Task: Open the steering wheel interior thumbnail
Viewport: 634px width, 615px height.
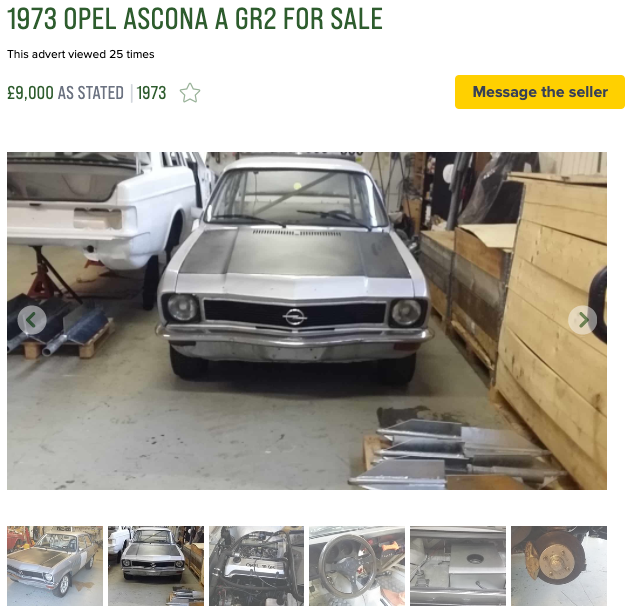Action: [x=357, y=566]
